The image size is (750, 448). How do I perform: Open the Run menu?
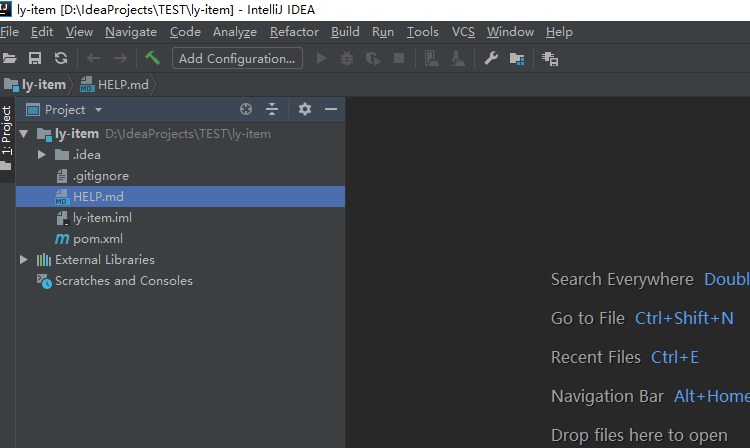pos(383,32)
